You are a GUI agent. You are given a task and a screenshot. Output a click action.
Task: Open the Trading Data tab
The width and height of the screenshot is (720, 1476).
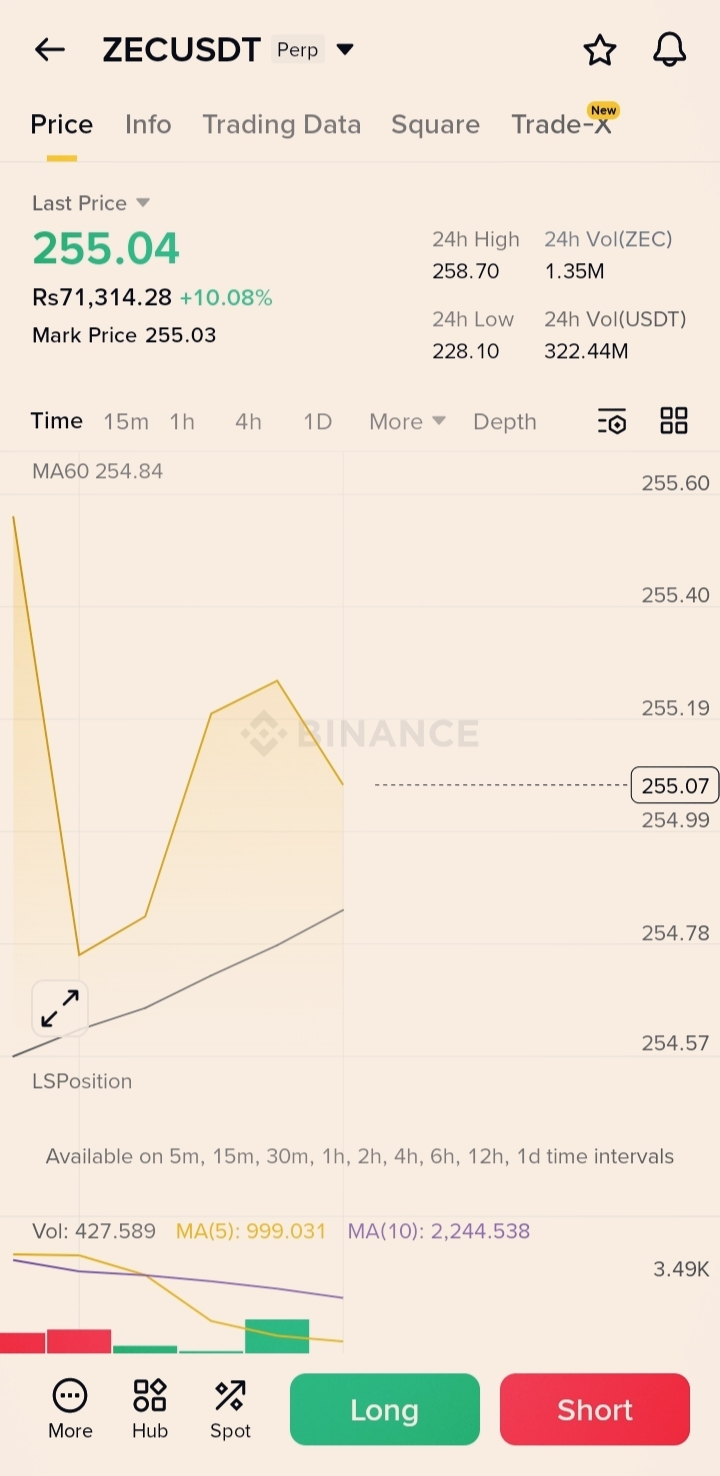tap(281, 124)
